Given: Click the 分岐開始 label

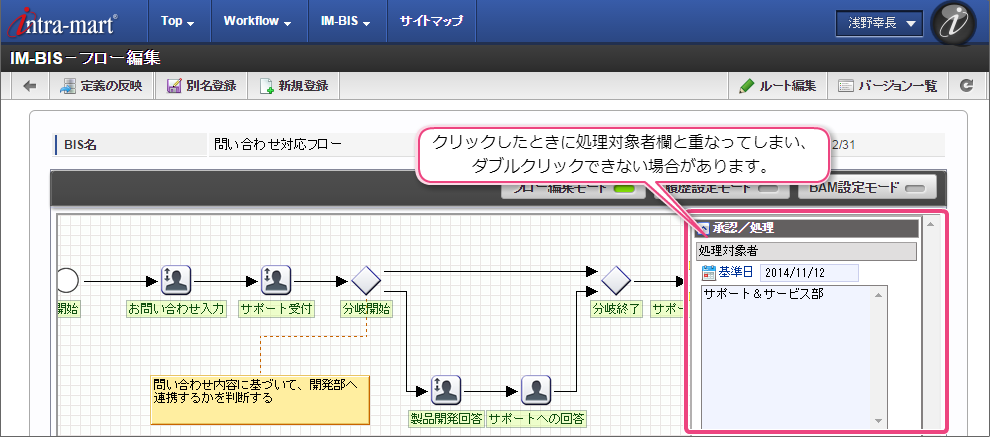Looking at the screenshot, I should [x=366, y=310].
